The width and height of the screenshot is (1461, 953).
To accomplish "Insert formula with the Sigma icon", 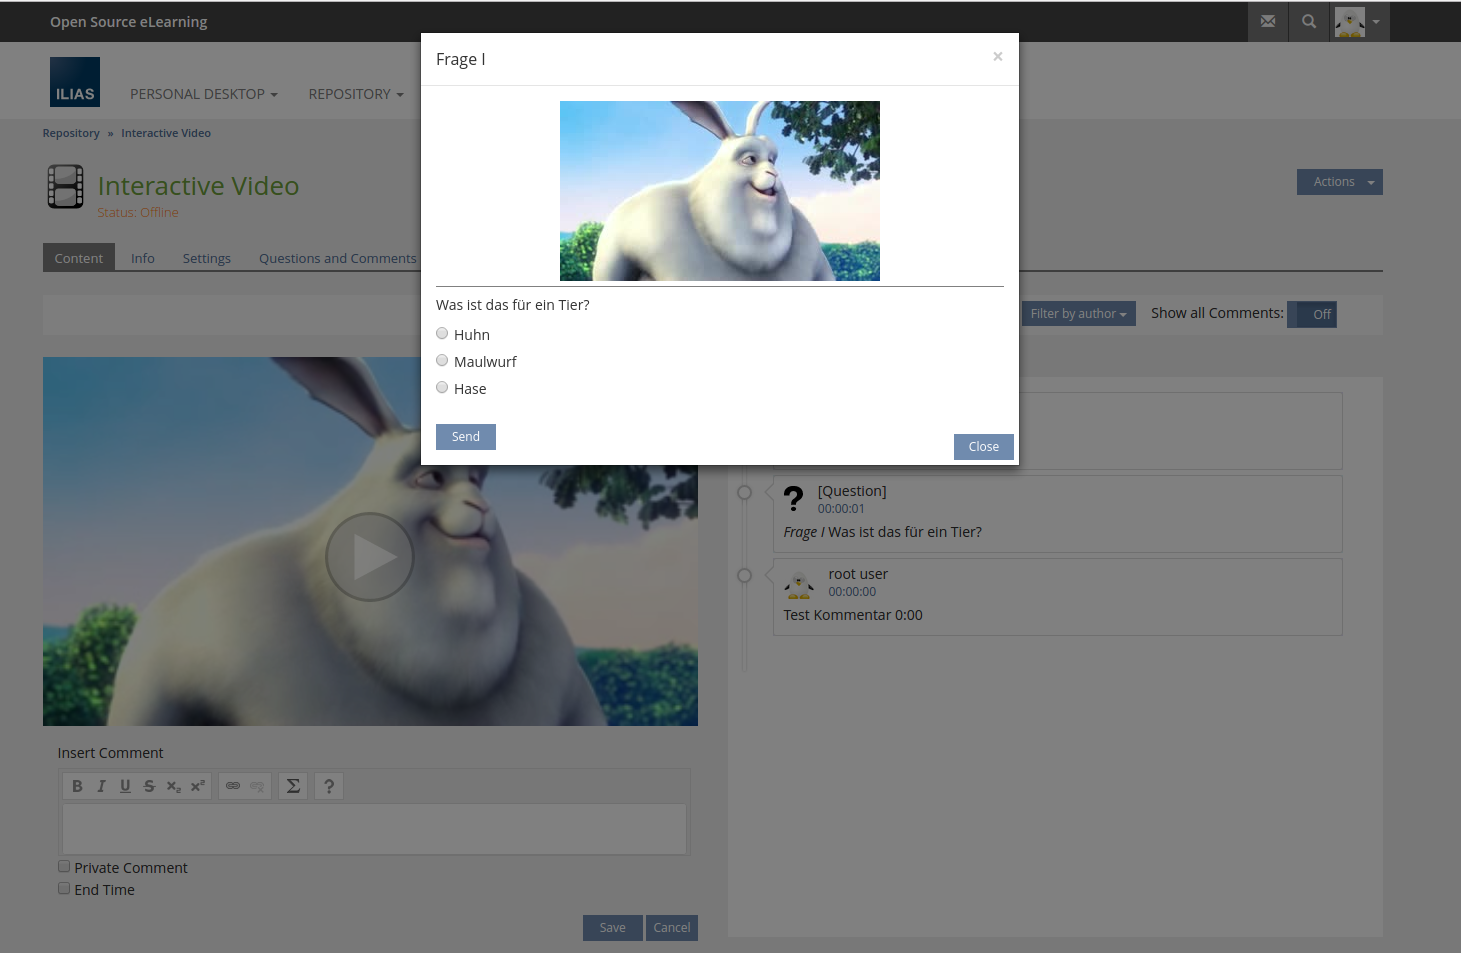I will [293, 786].
